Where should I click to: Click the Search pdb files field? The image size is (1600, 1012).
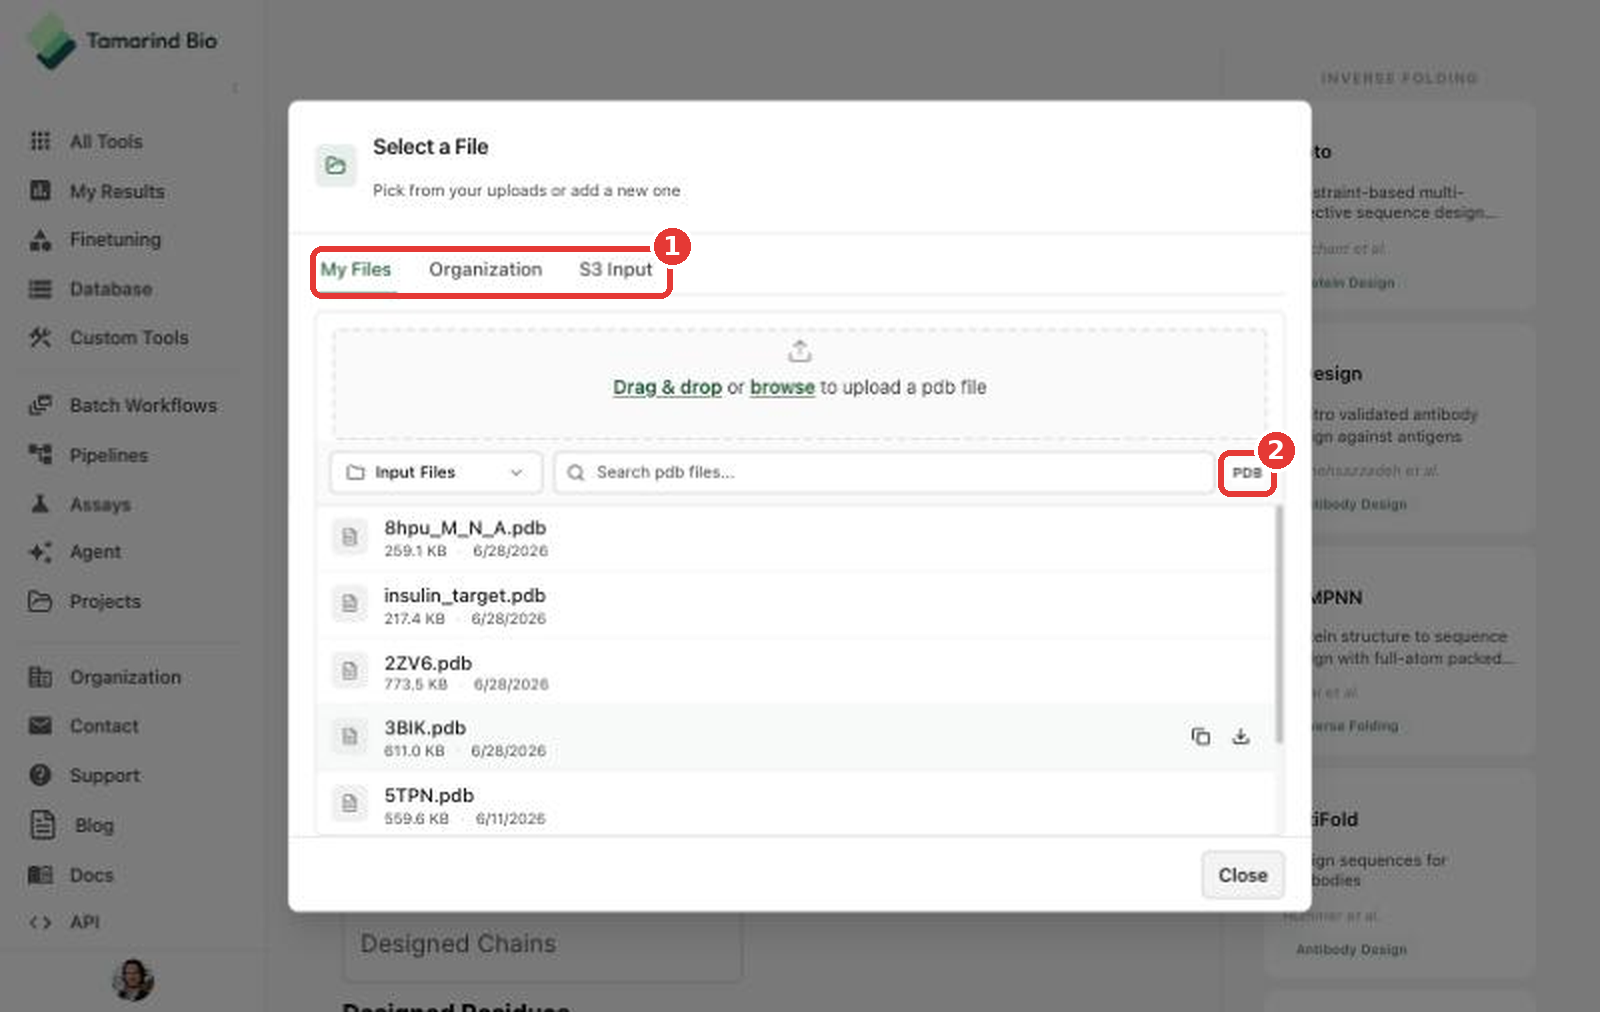point(885,472)
